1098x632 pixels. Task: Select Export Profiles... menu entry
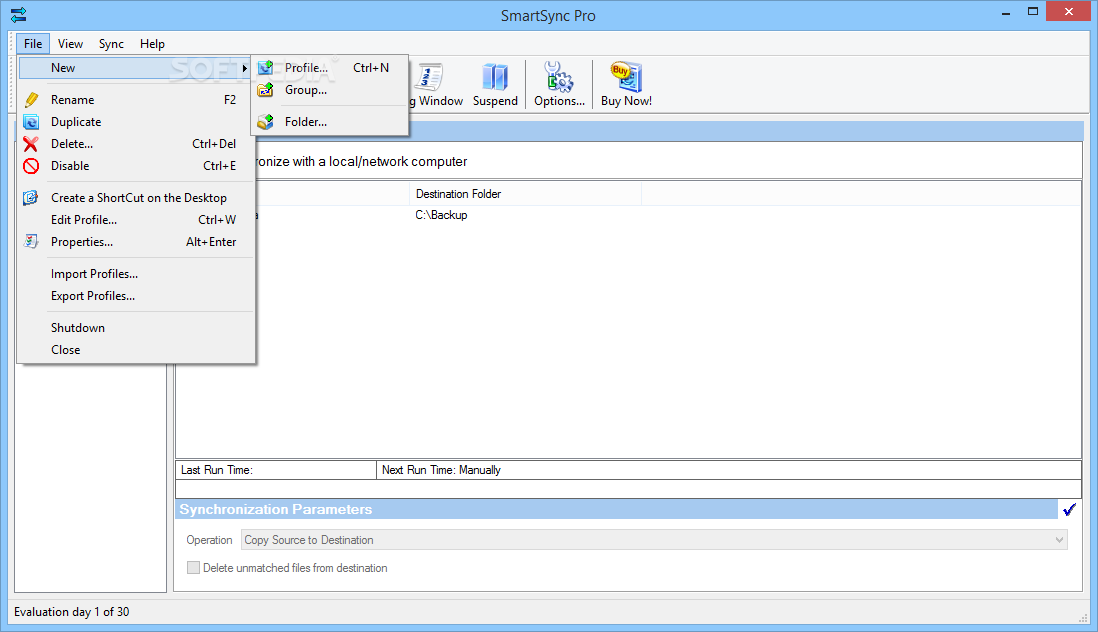[135, 296]
